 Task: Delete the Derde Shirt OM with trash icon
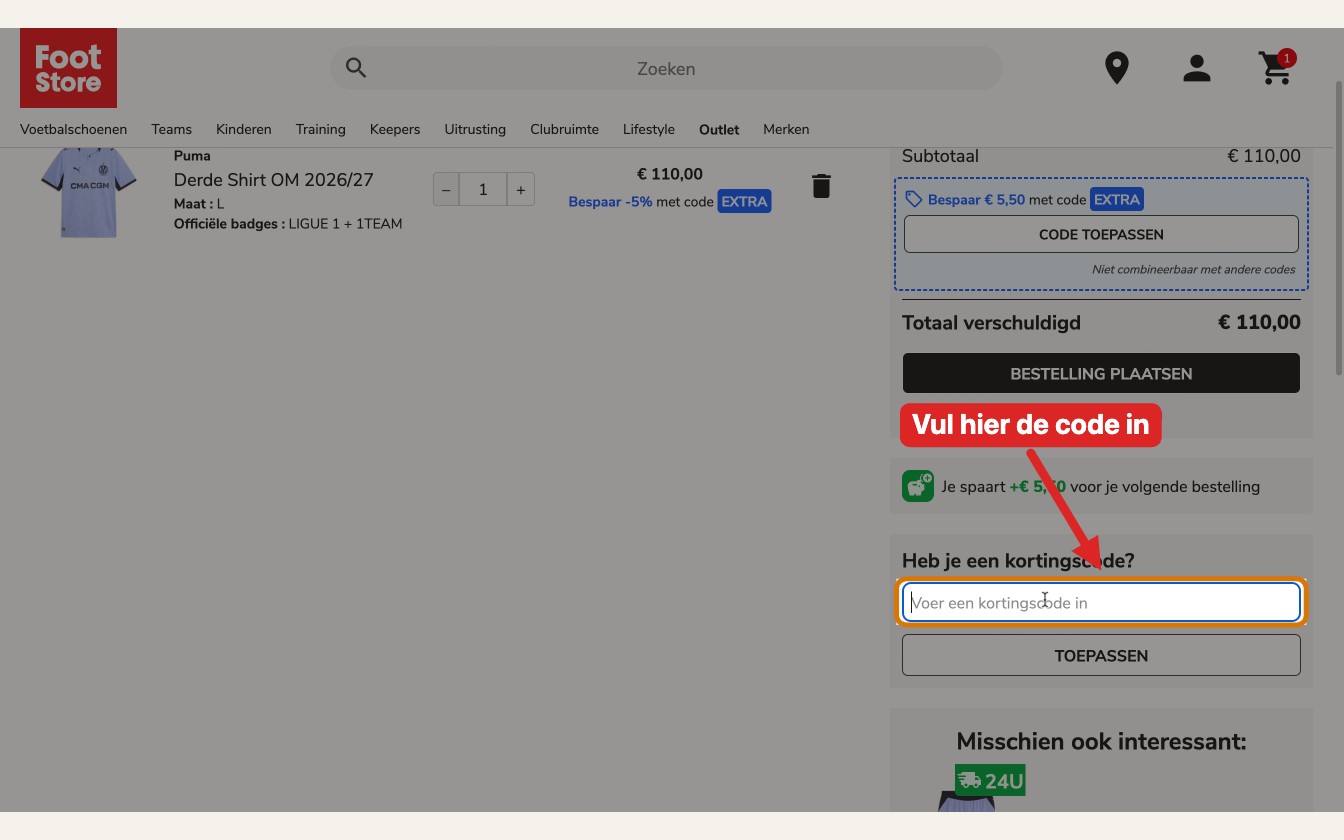point(821,186)
